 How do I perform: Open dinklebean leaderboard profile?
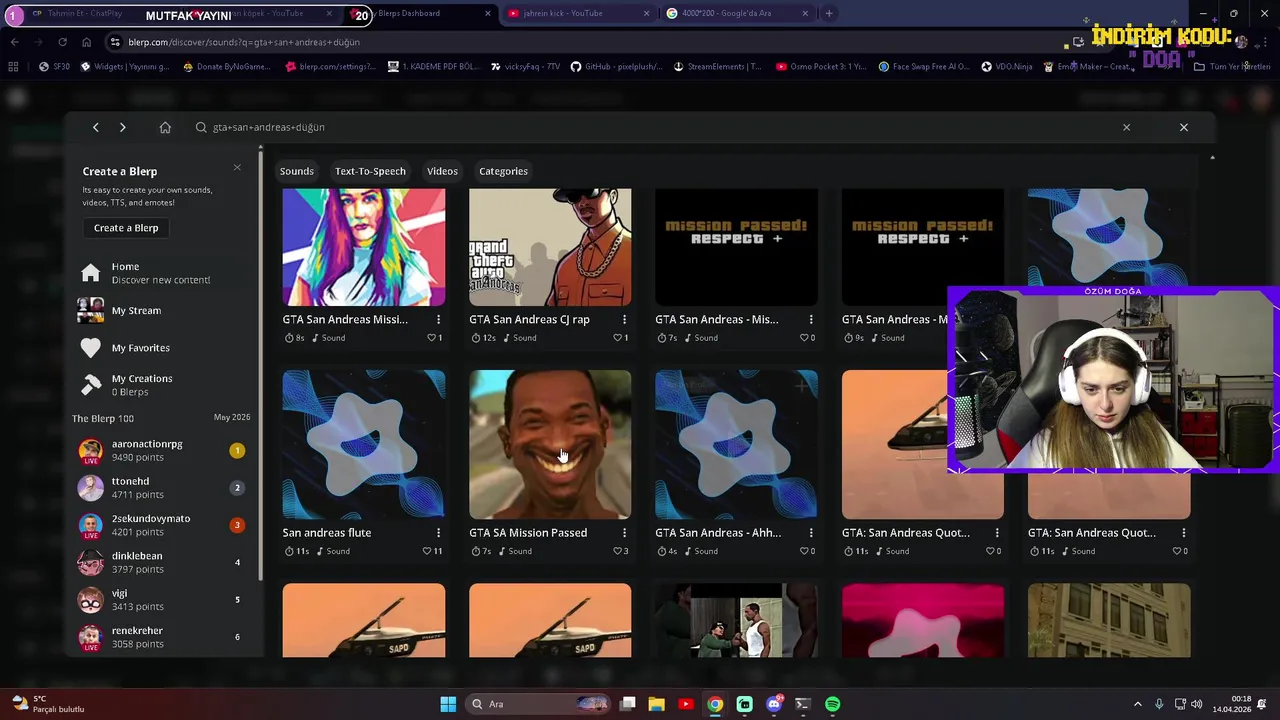tap(163, 563)
